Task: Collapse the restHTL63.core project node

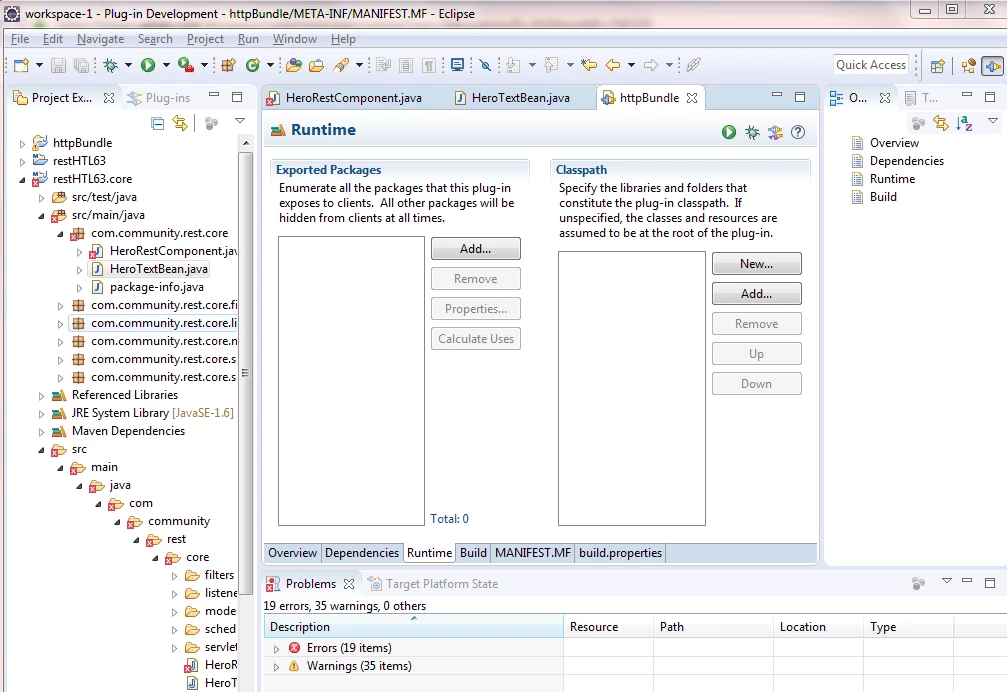Action: (x=22, y=180)
